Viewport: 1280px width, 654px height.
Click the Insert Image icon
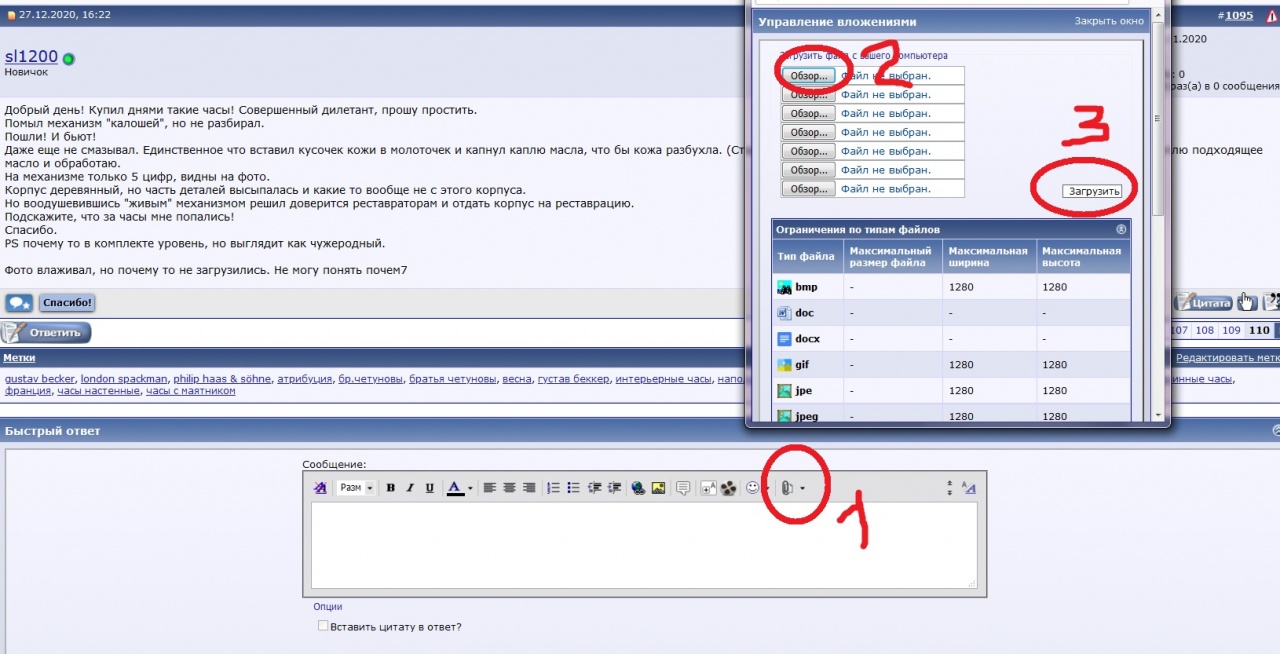click(658, 488)
